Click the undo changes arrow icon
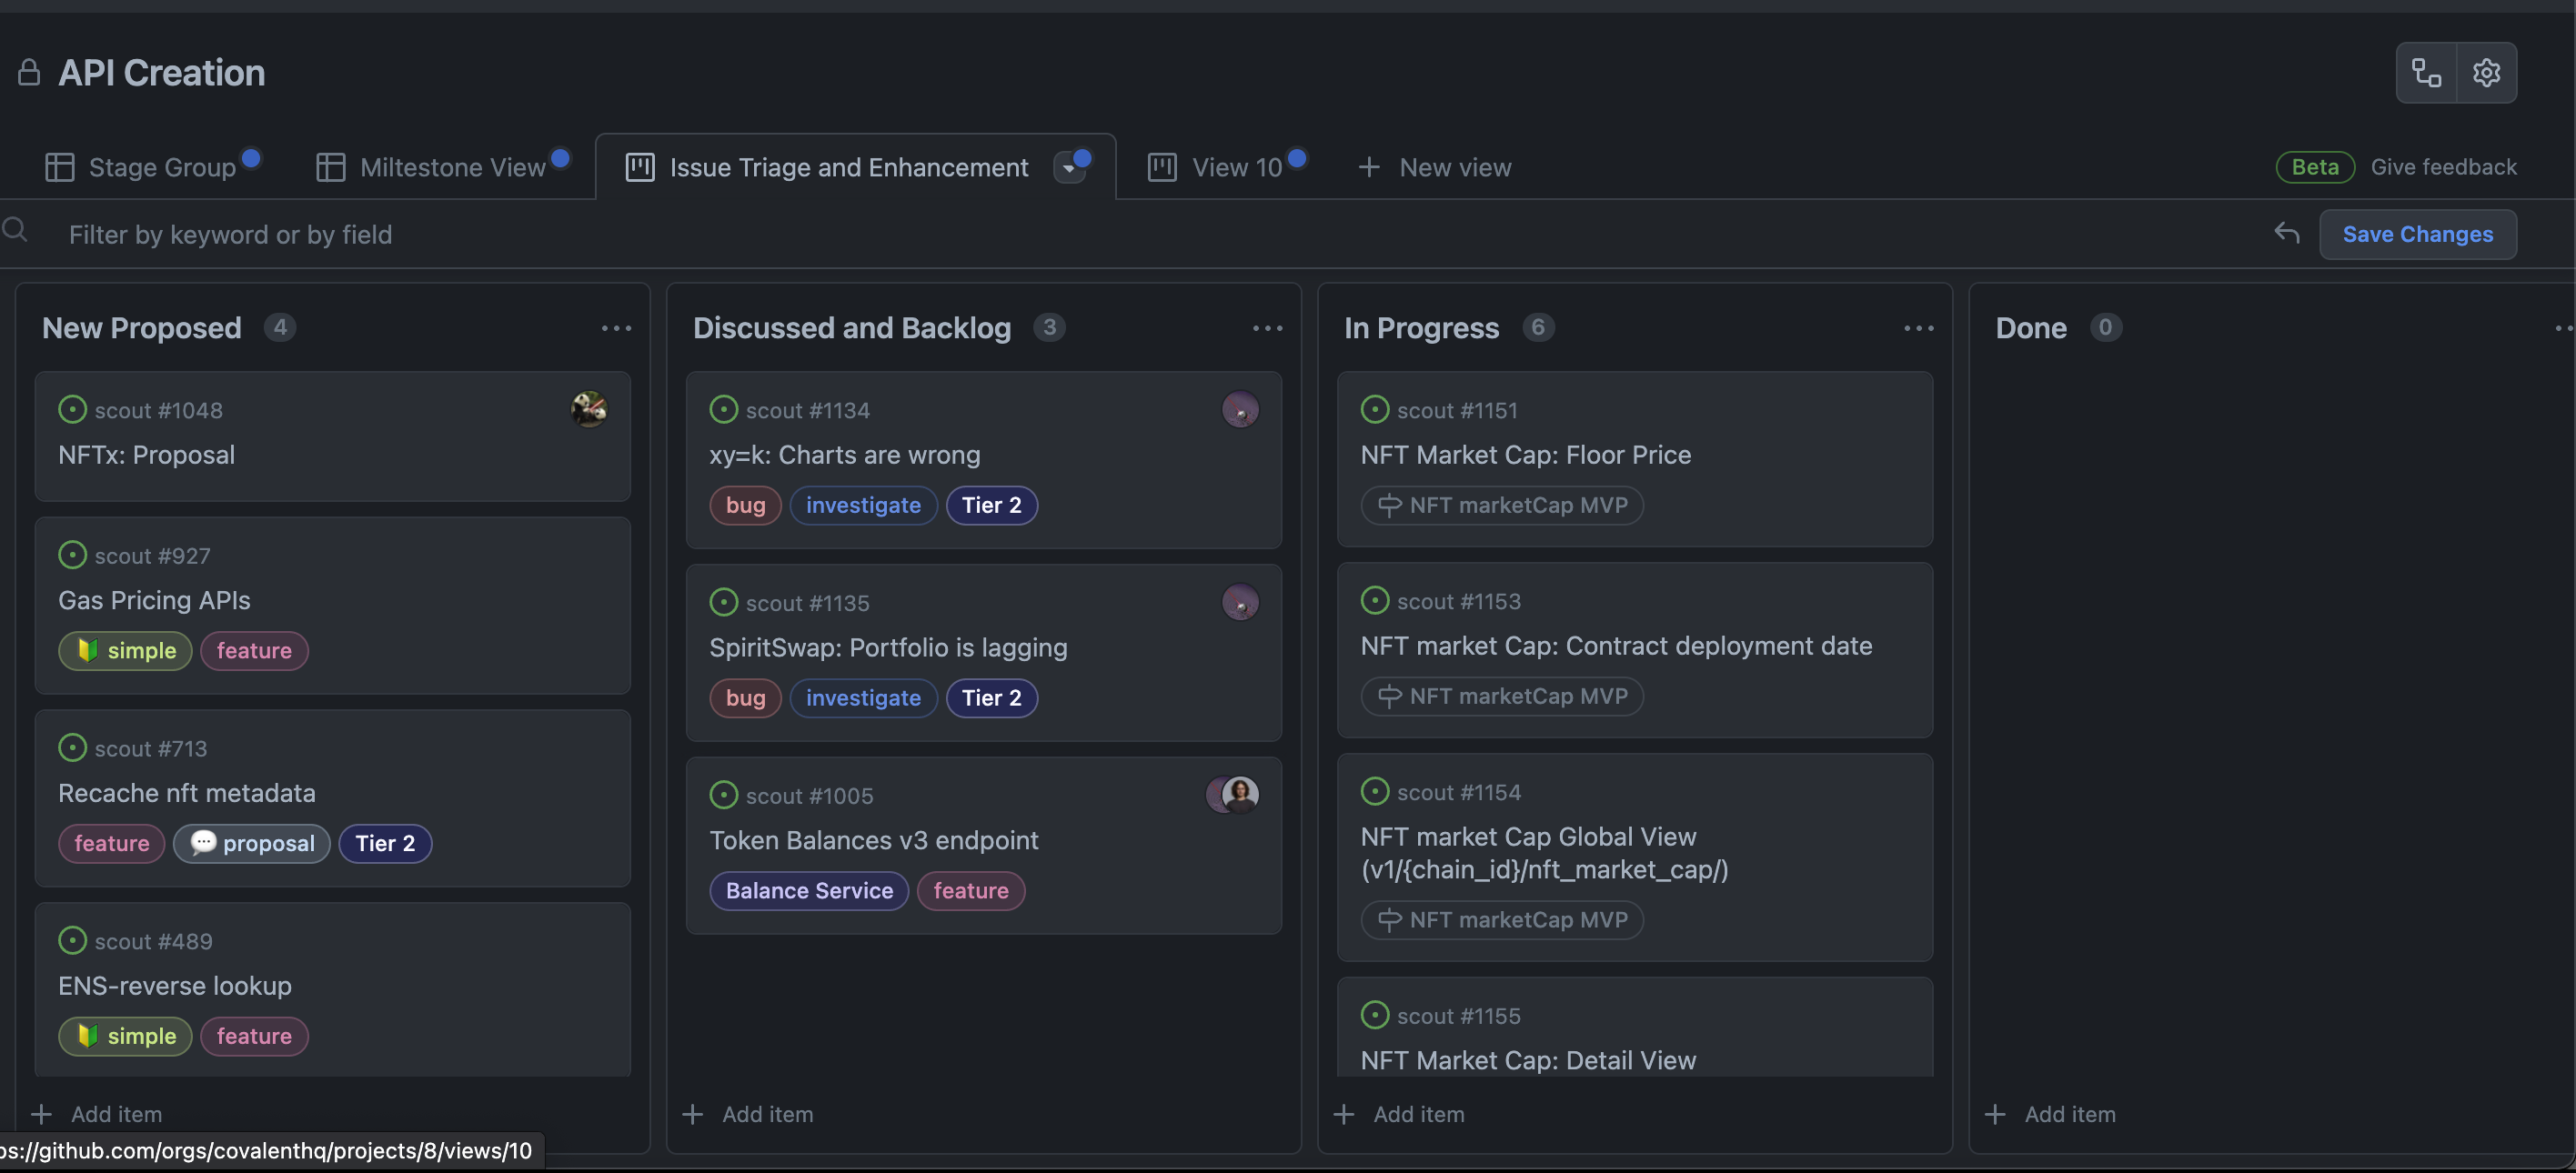 pyautogui.click(x=2286, y=234)
